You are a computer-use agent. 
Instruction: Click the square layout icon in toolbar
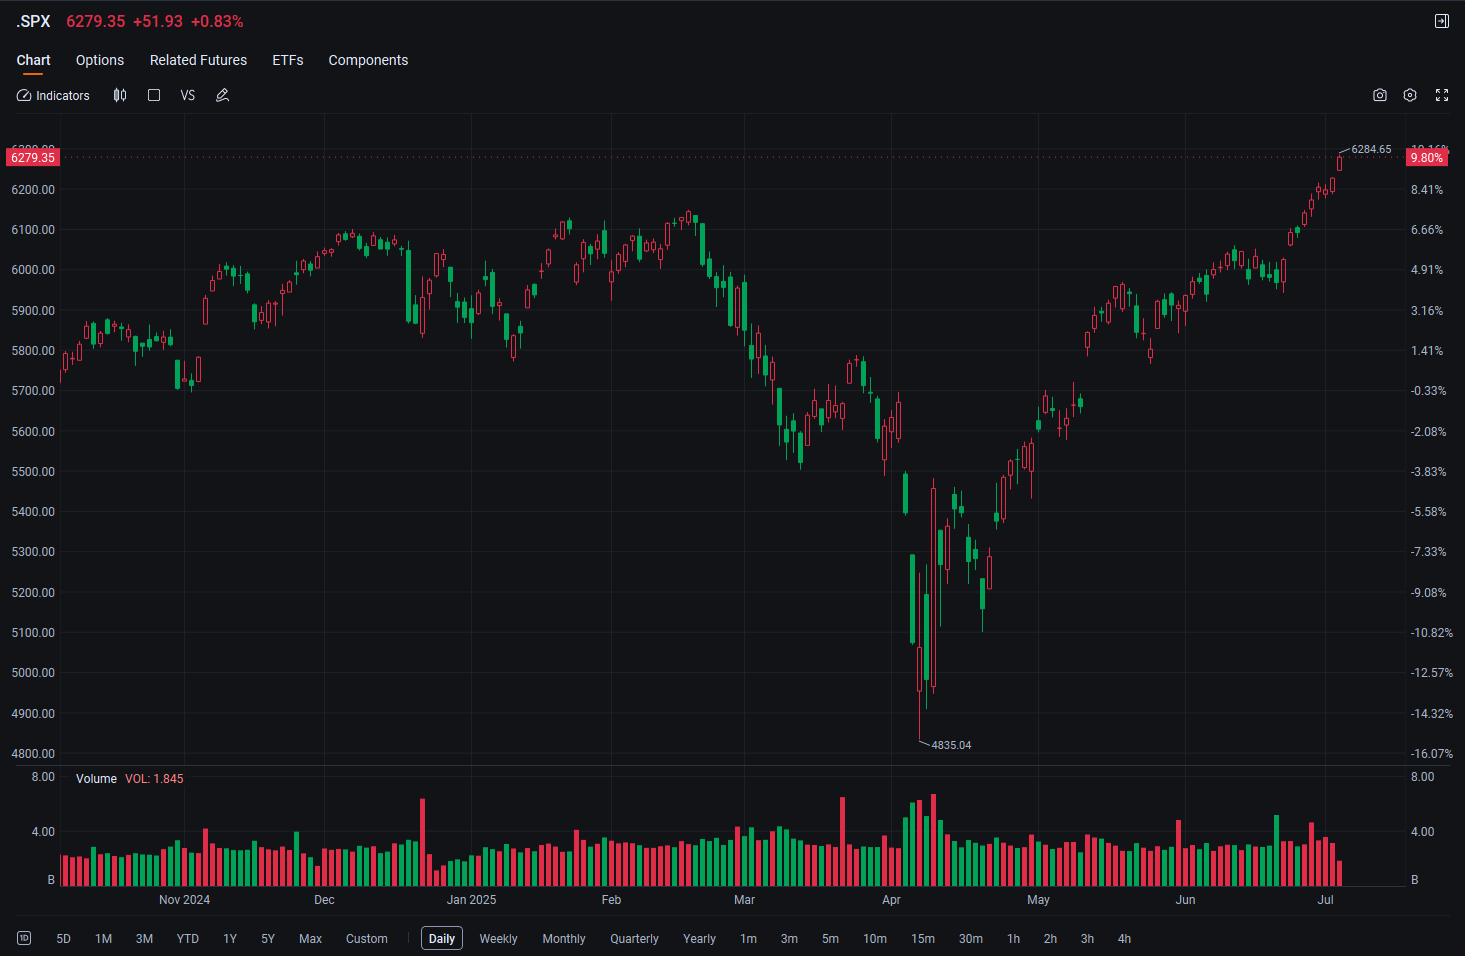154,95
